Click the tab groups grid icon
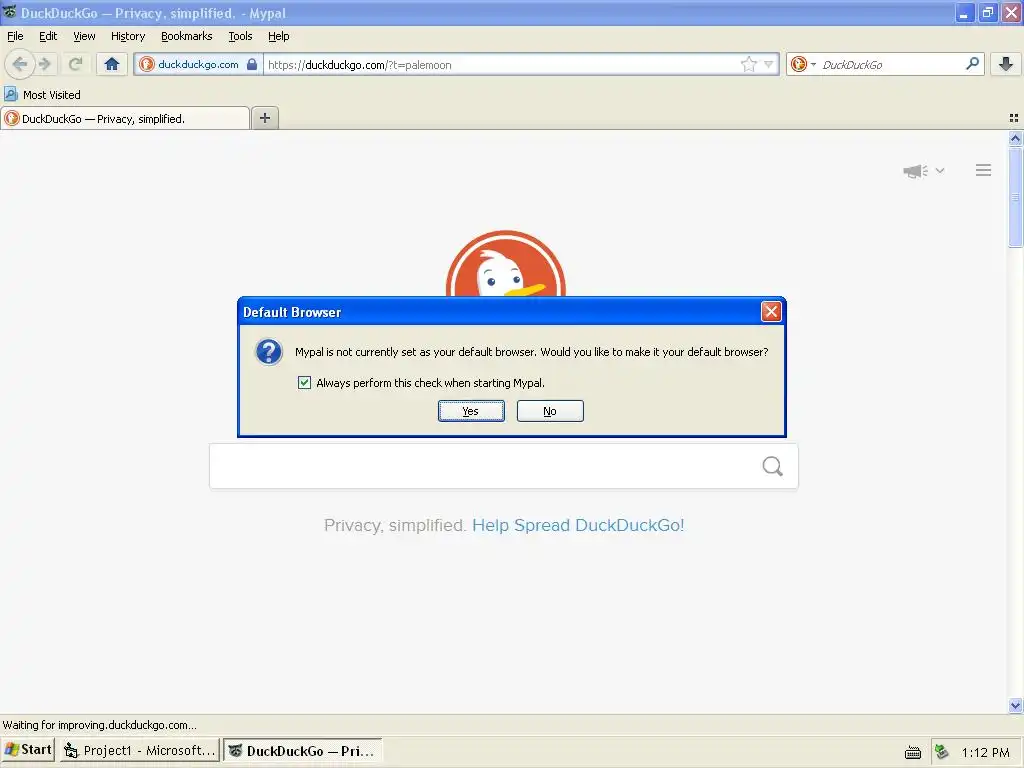The height and width of the screenshot is (768, 1024). coord(1014,118)
